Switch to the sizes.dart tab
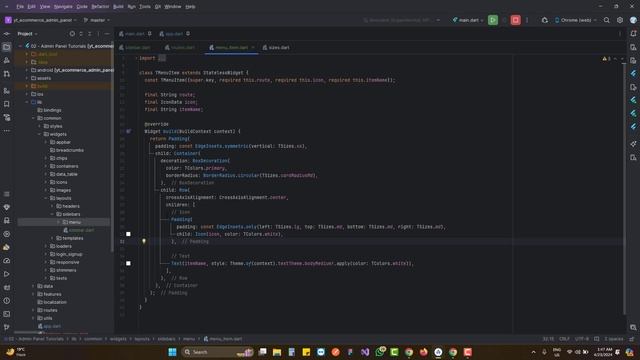This screenshot has width=640, height=360. (276, 47)
